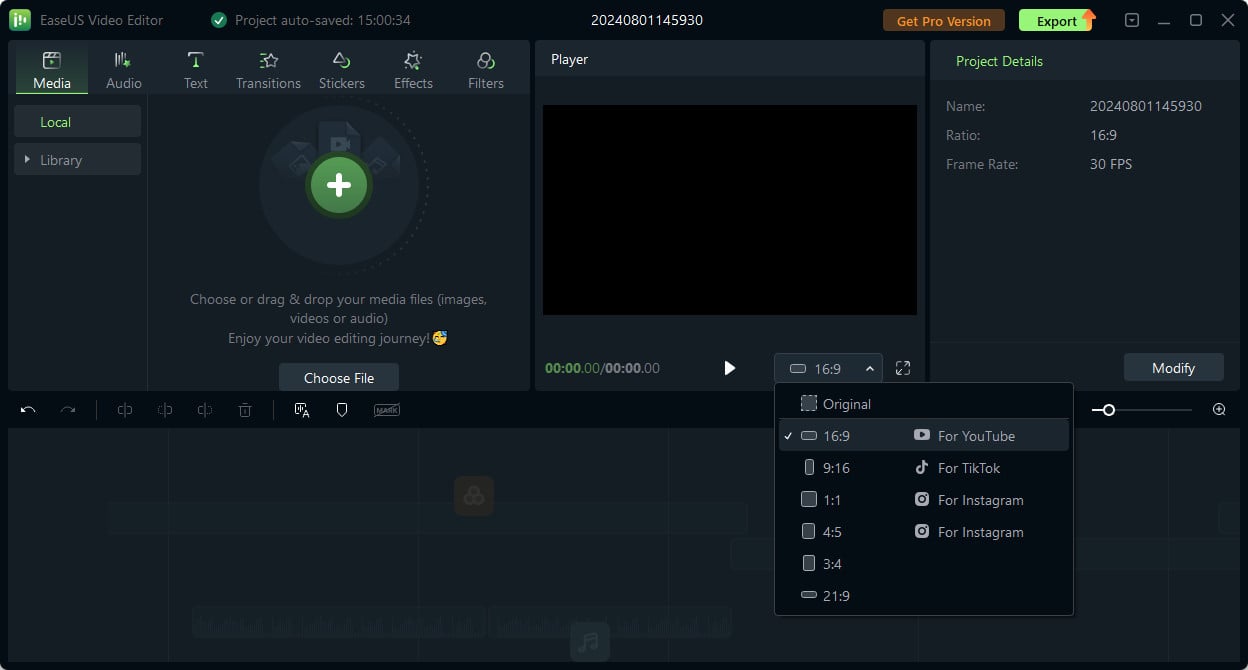Click the YouTube icon in ratio list
The image size is (1248, 670).
922,435
